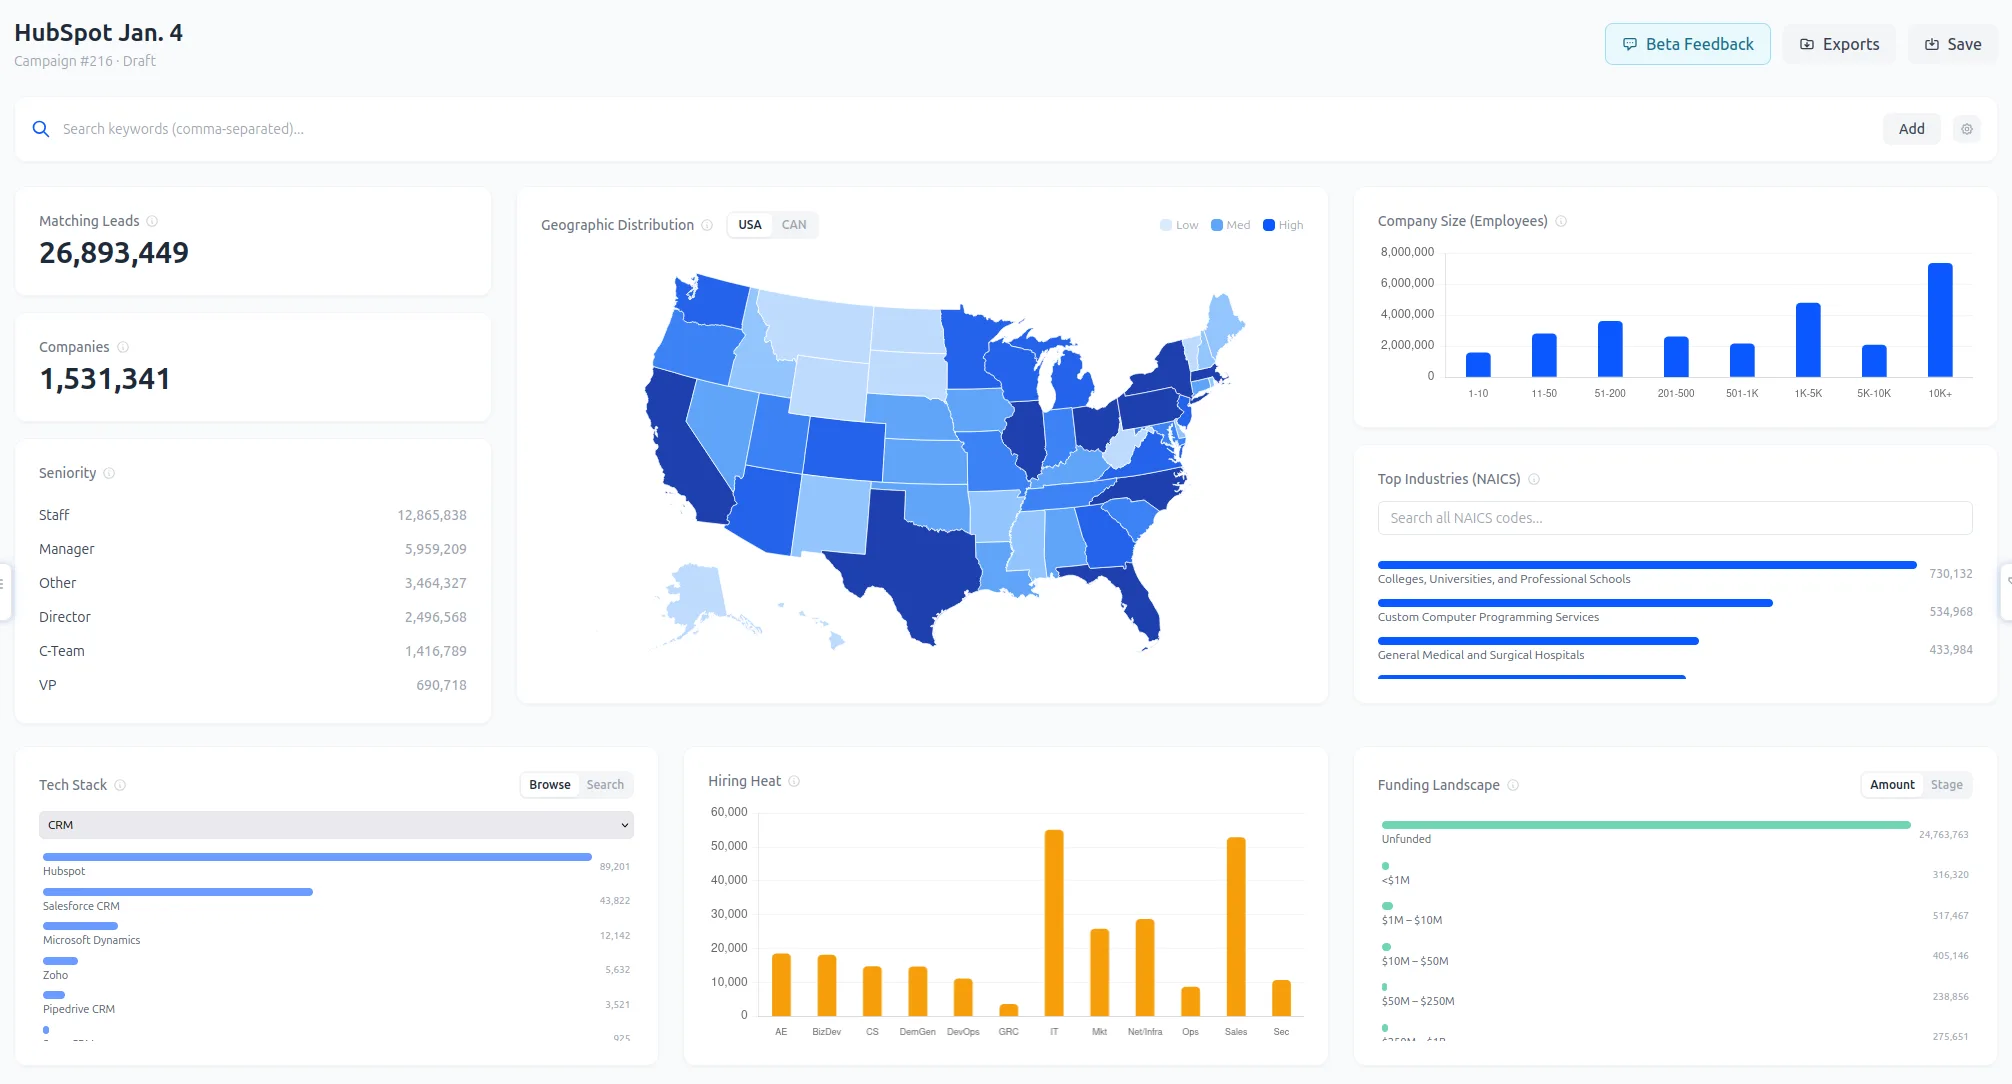Select the Tech Stack Search tab
The height and width of the screenshot is (1084, 2012).
pyautogui.click(x=605, y=785)
